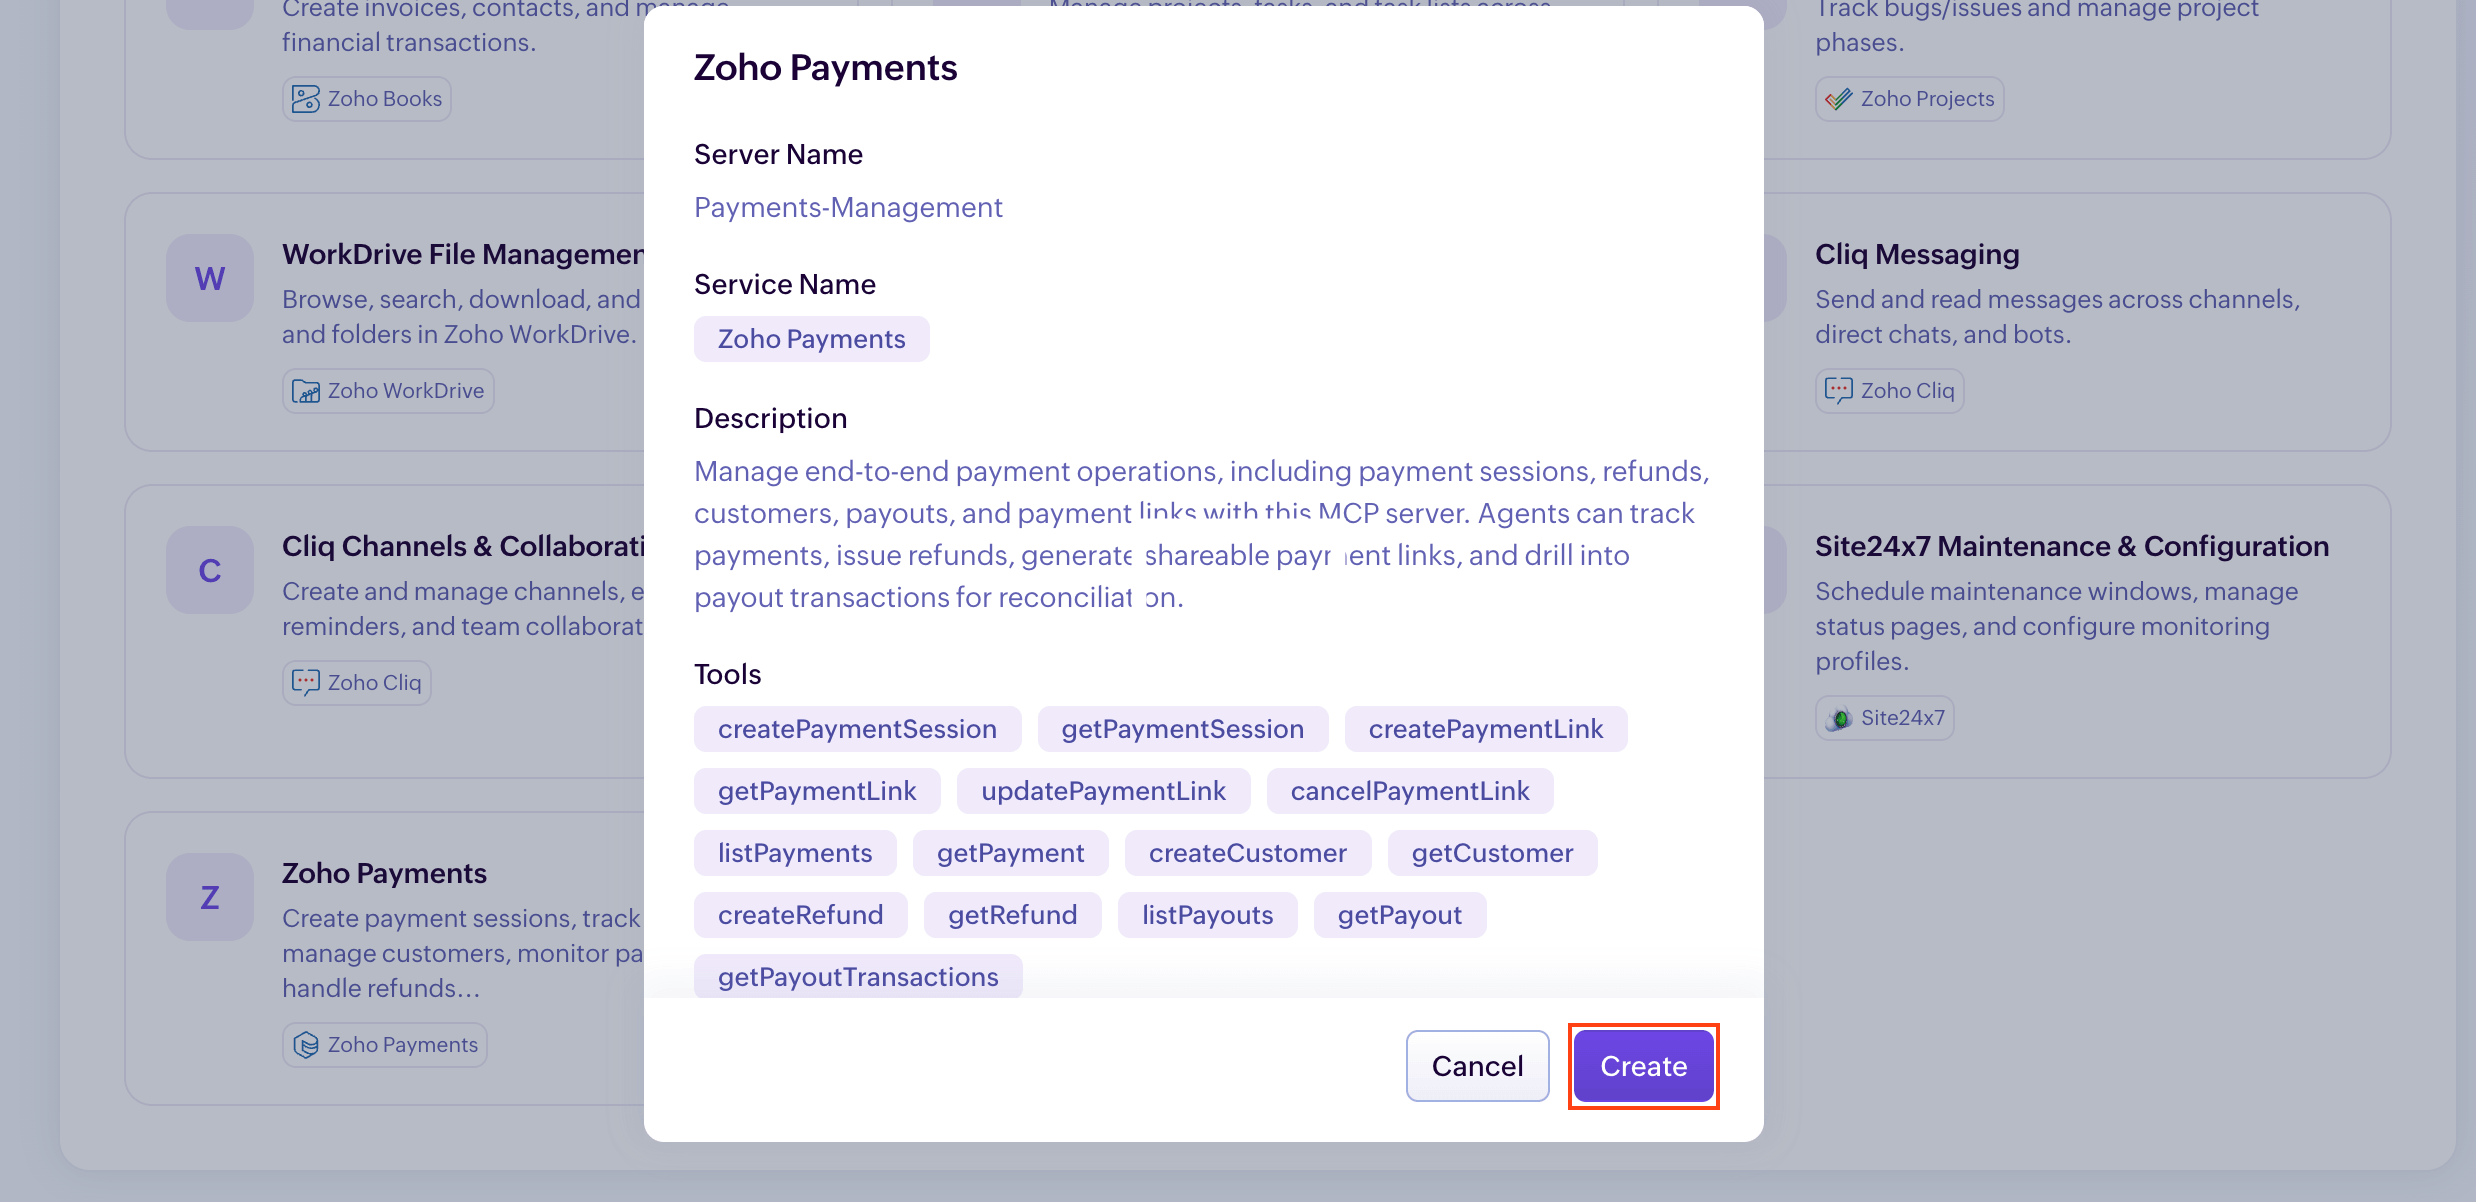
Task: Click the Zoho Books icon tag
Action: point(306,99)
